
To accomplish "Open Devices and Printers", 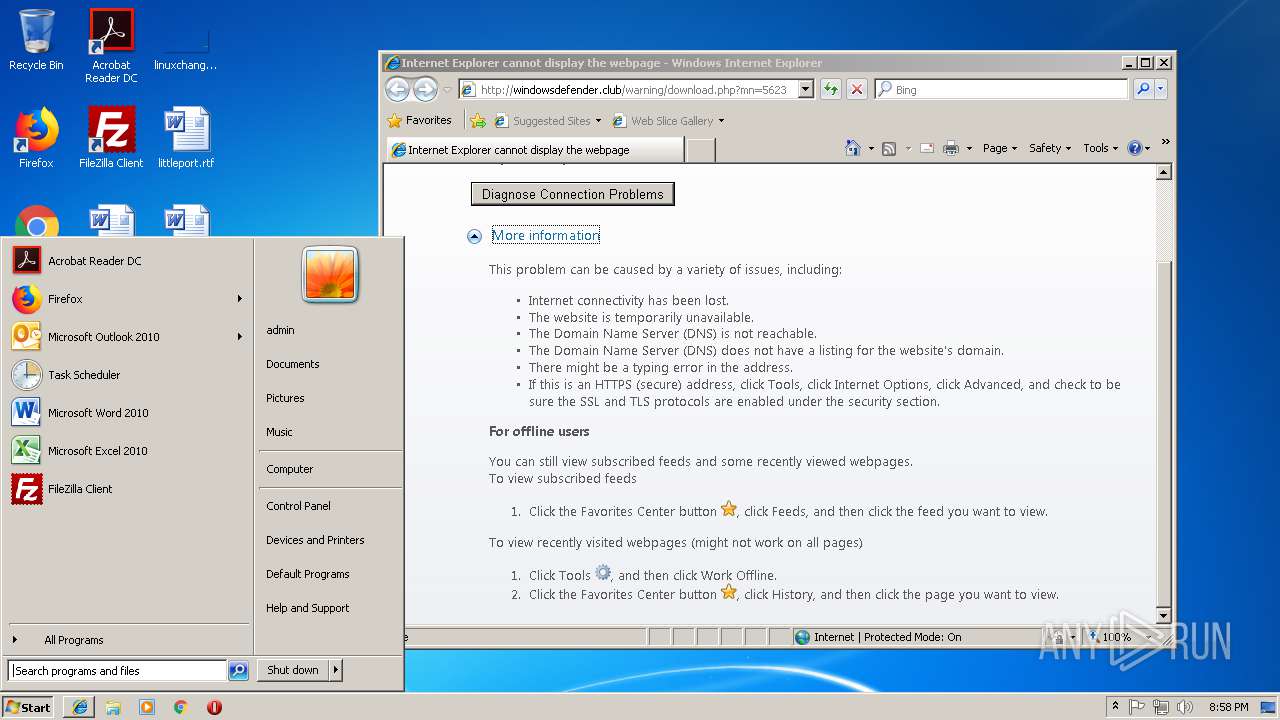I will coord(315,540).
